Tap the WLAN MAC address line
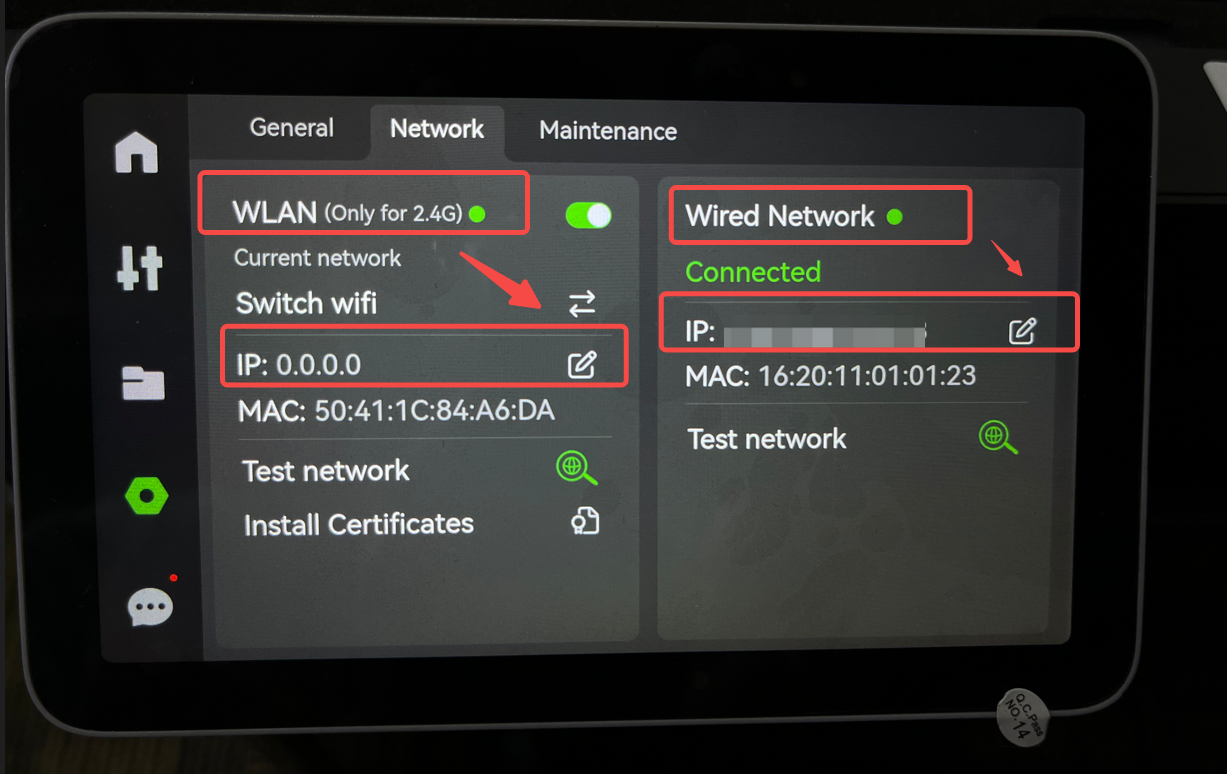 396,411
